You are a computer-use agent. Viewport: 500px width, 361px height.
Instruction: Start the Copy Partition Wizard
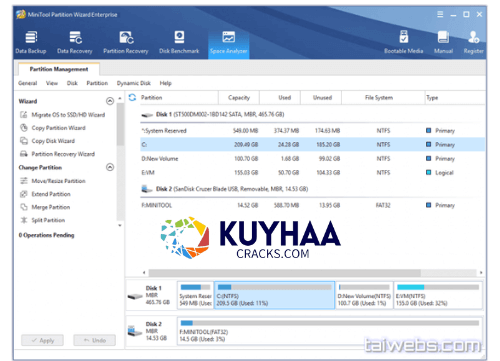pyautogui.click(x=53, y=128)
